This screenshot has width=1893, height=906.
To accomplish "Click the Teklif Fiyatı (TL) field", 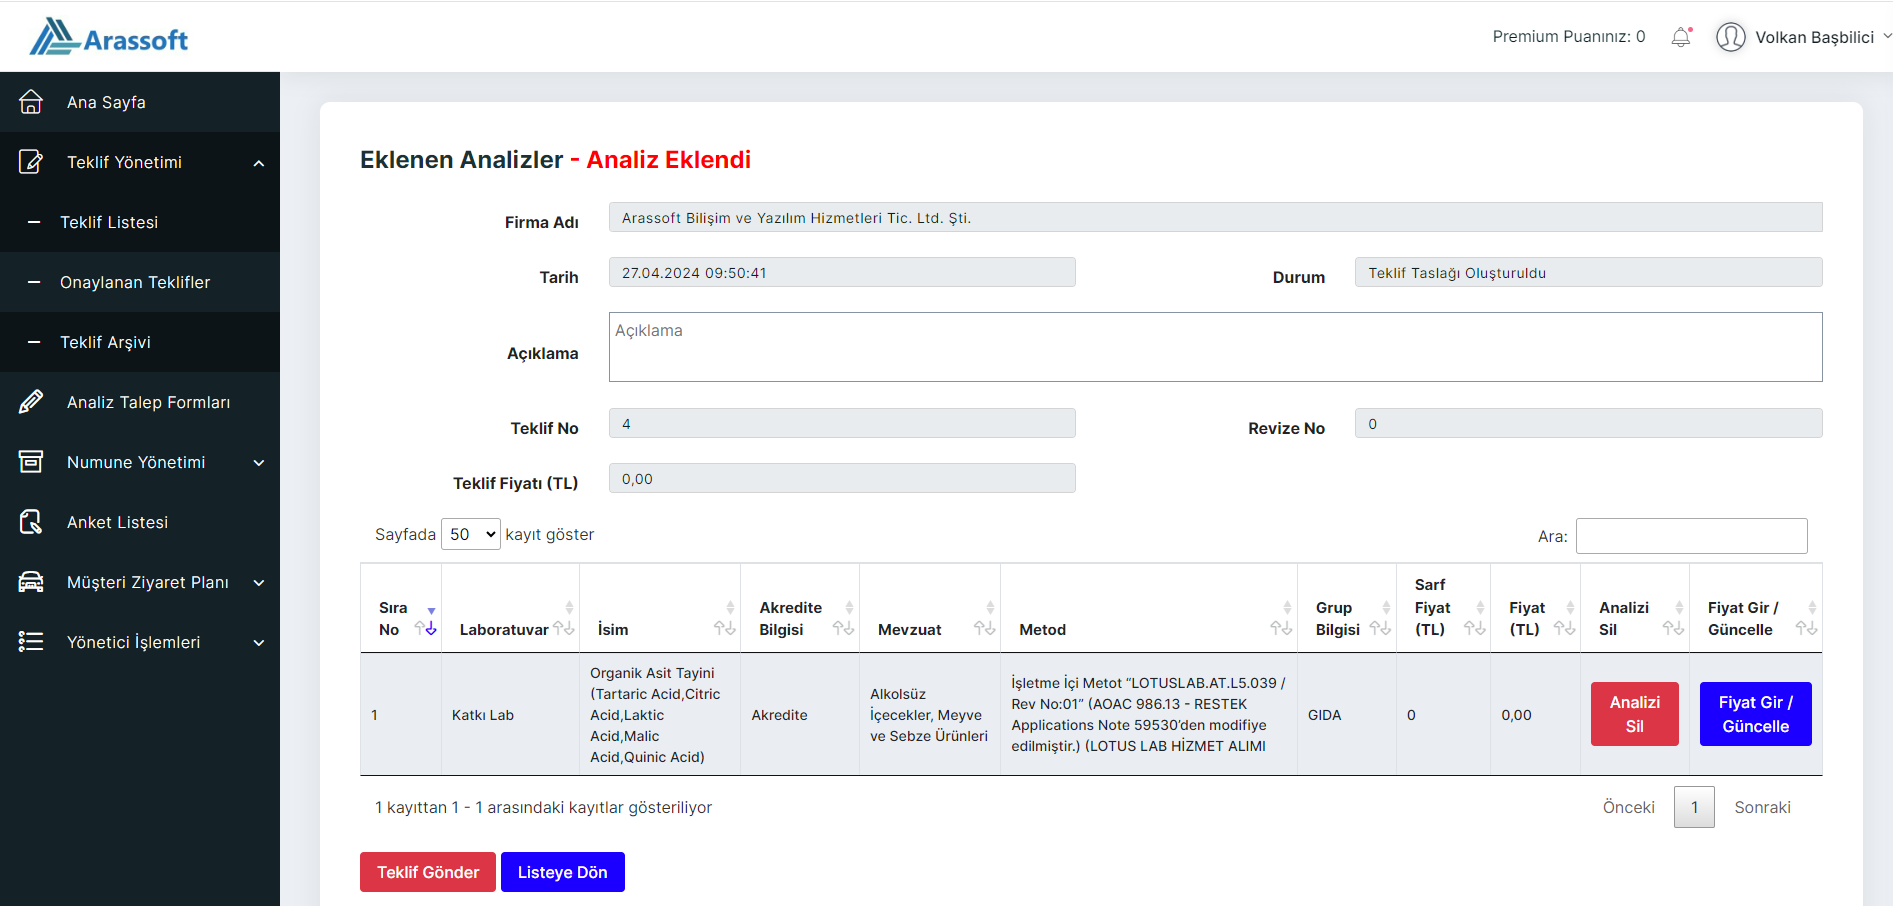I will coord(842,478).
